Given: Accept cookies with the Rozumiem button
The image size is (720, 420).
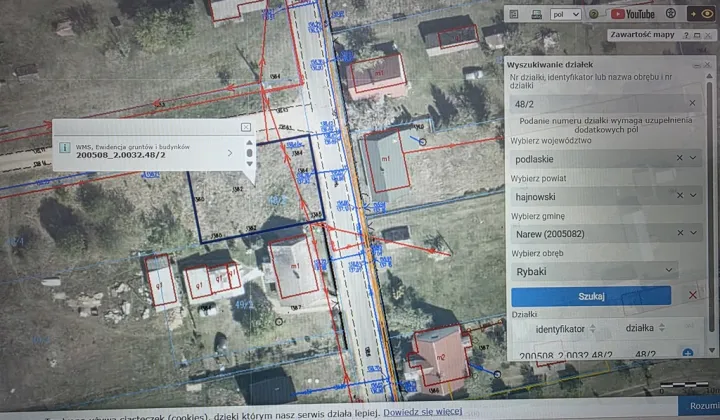Looking at the screenshot, I should [x=700, y=406].
